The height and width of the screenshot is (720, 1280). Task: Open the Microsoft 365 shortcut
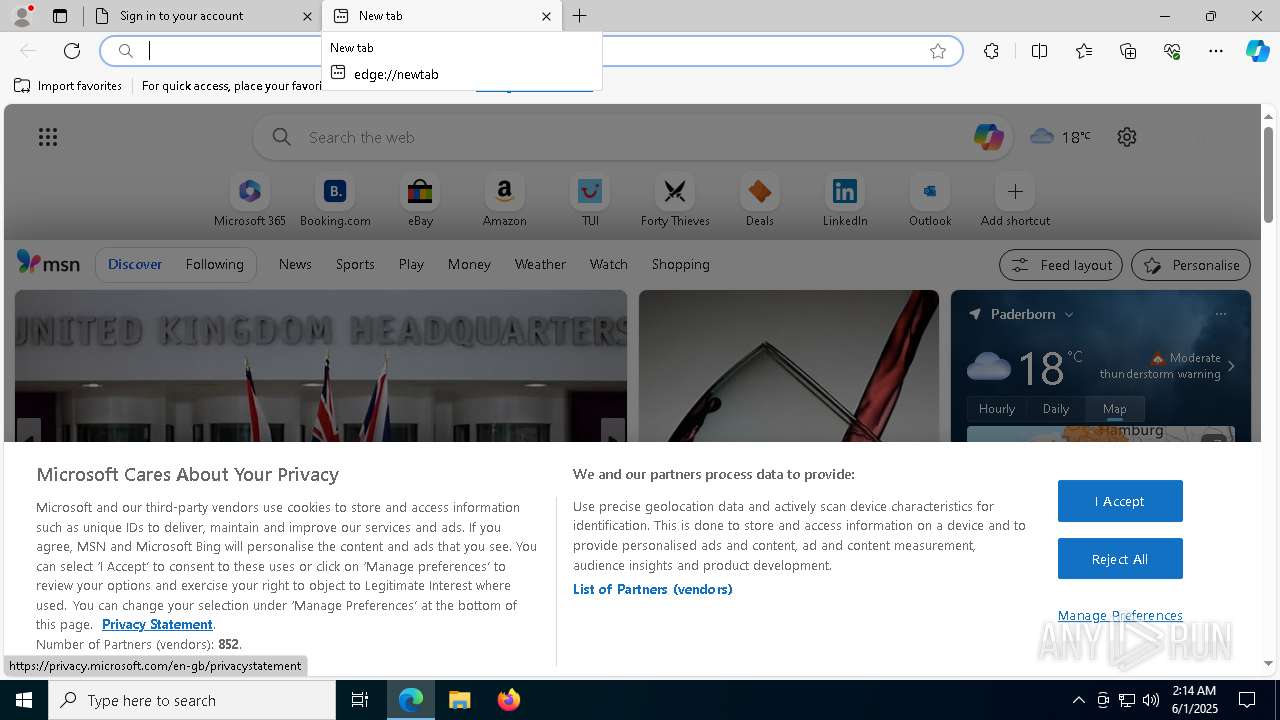click(250, 201)
